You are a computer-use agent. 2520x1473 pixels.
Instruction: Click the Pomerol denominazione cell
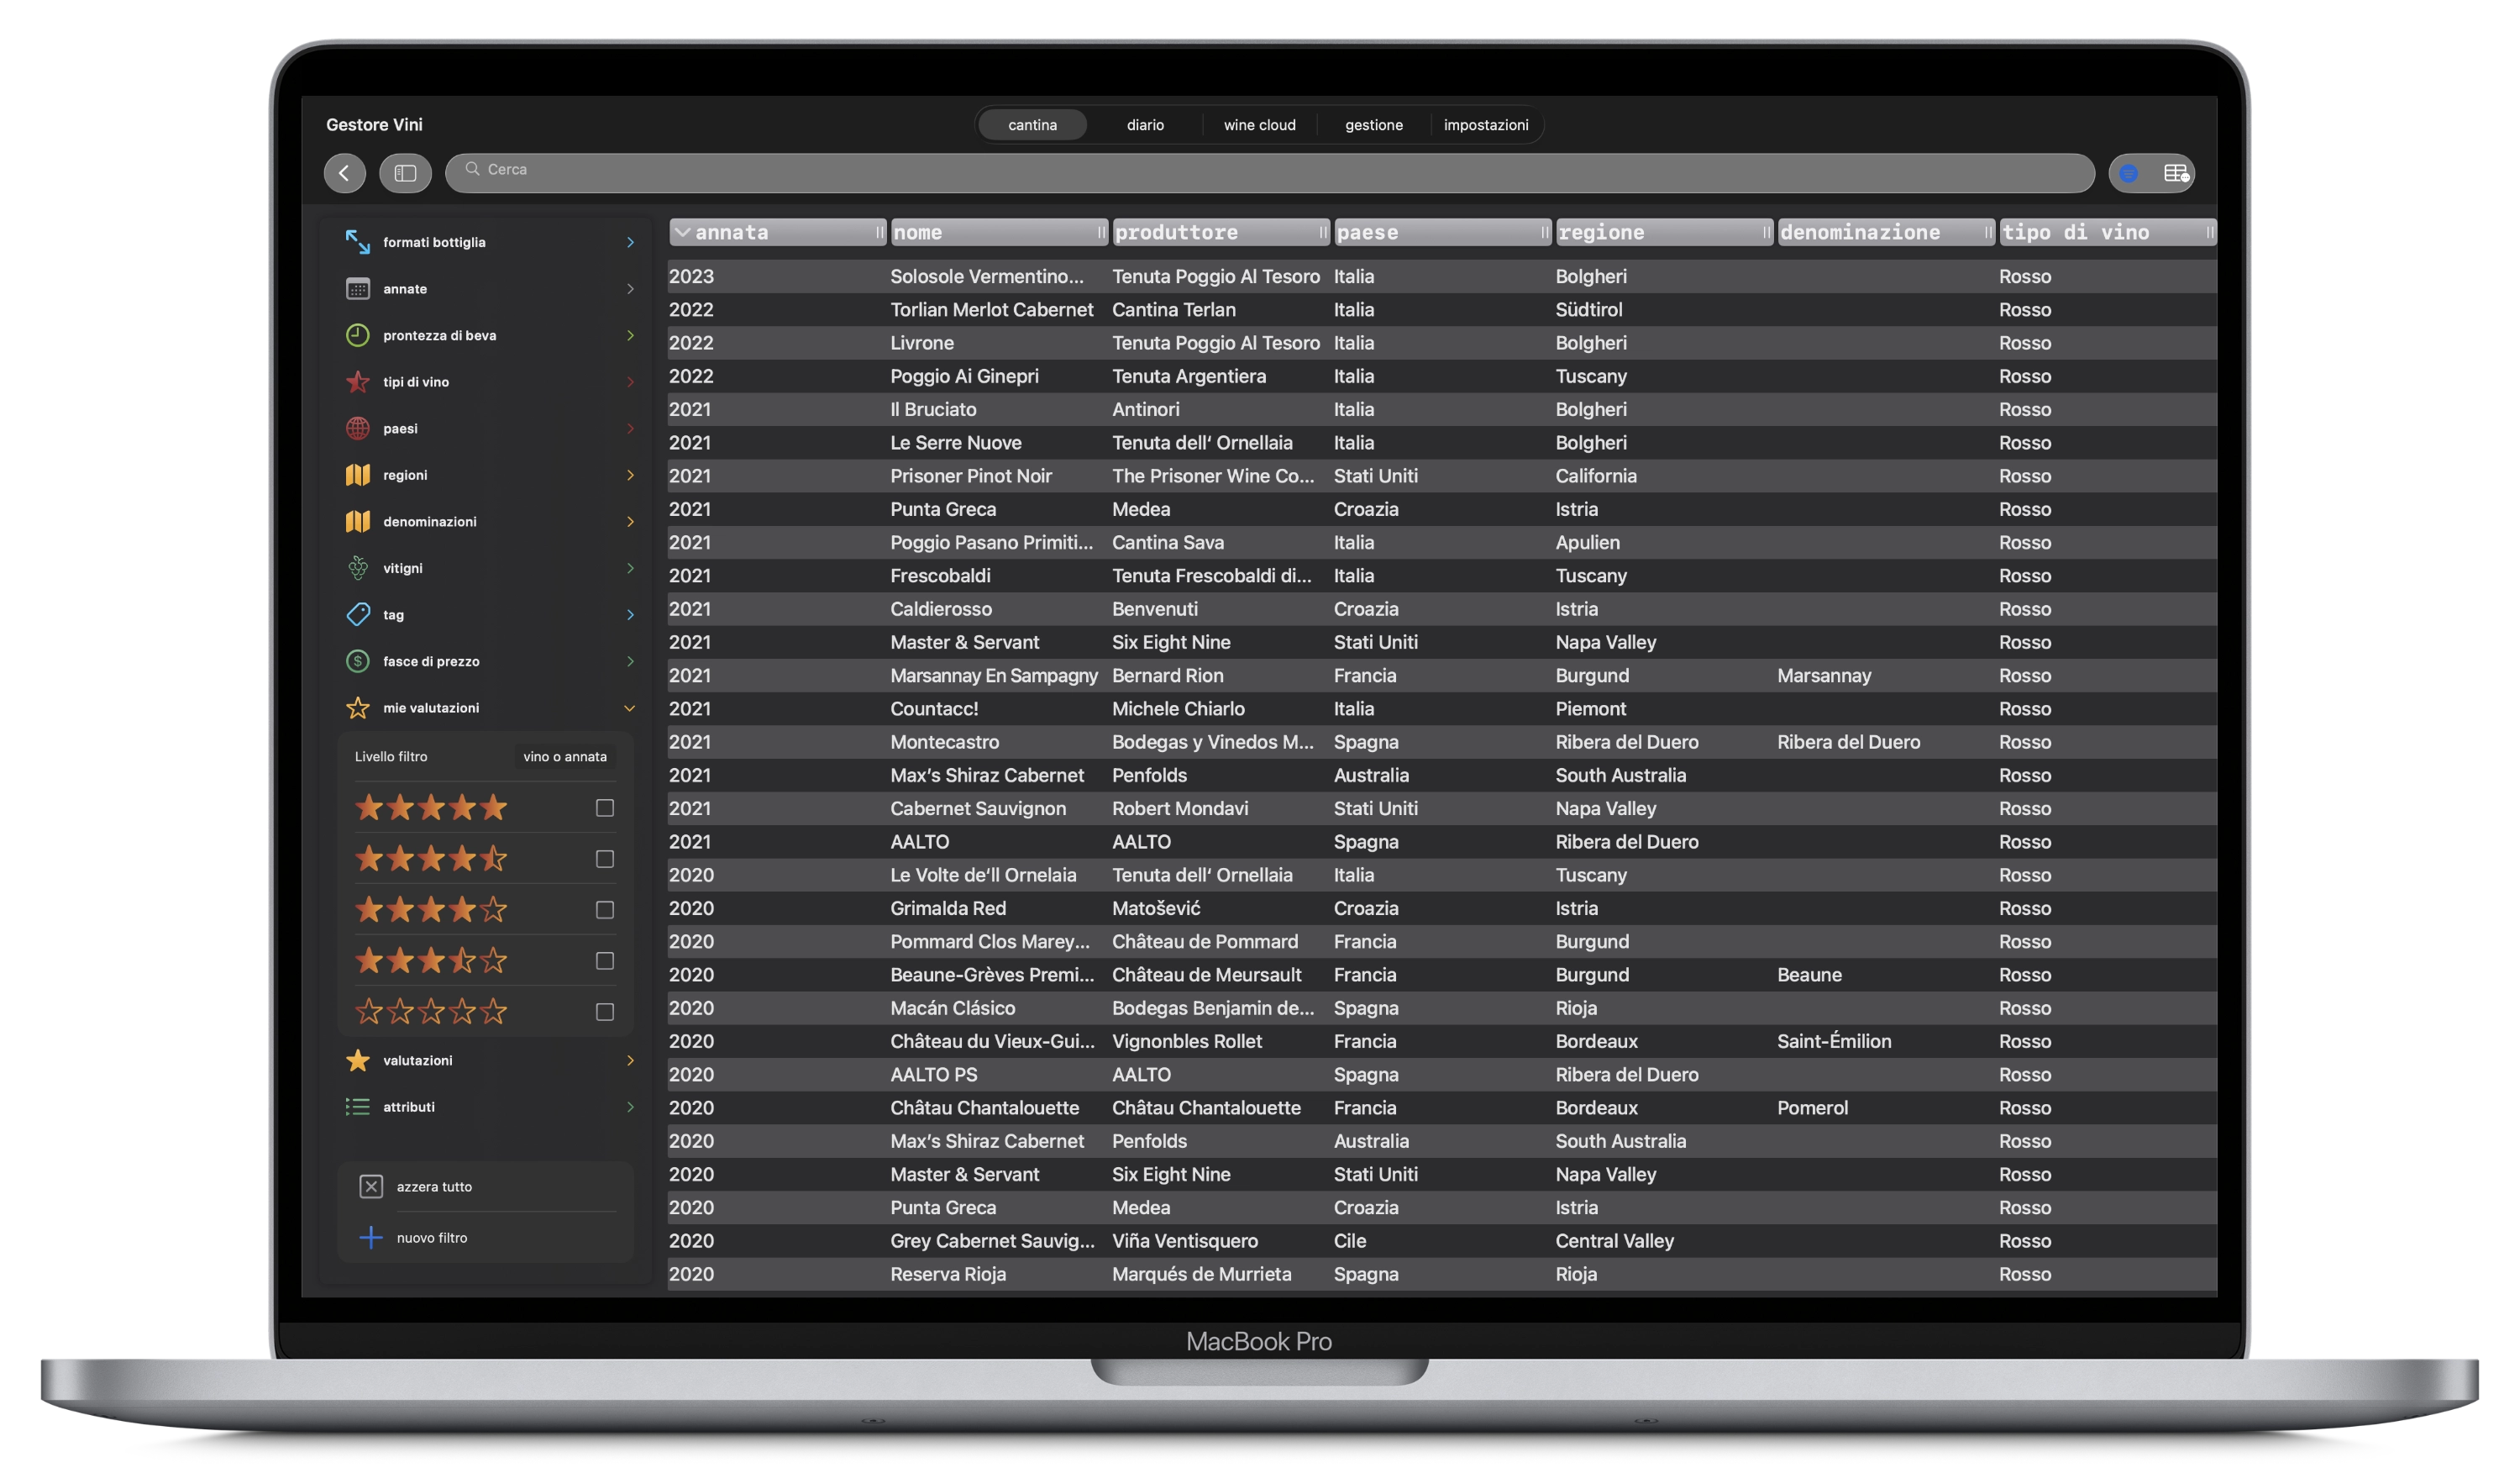(x=1812, y=1108)
